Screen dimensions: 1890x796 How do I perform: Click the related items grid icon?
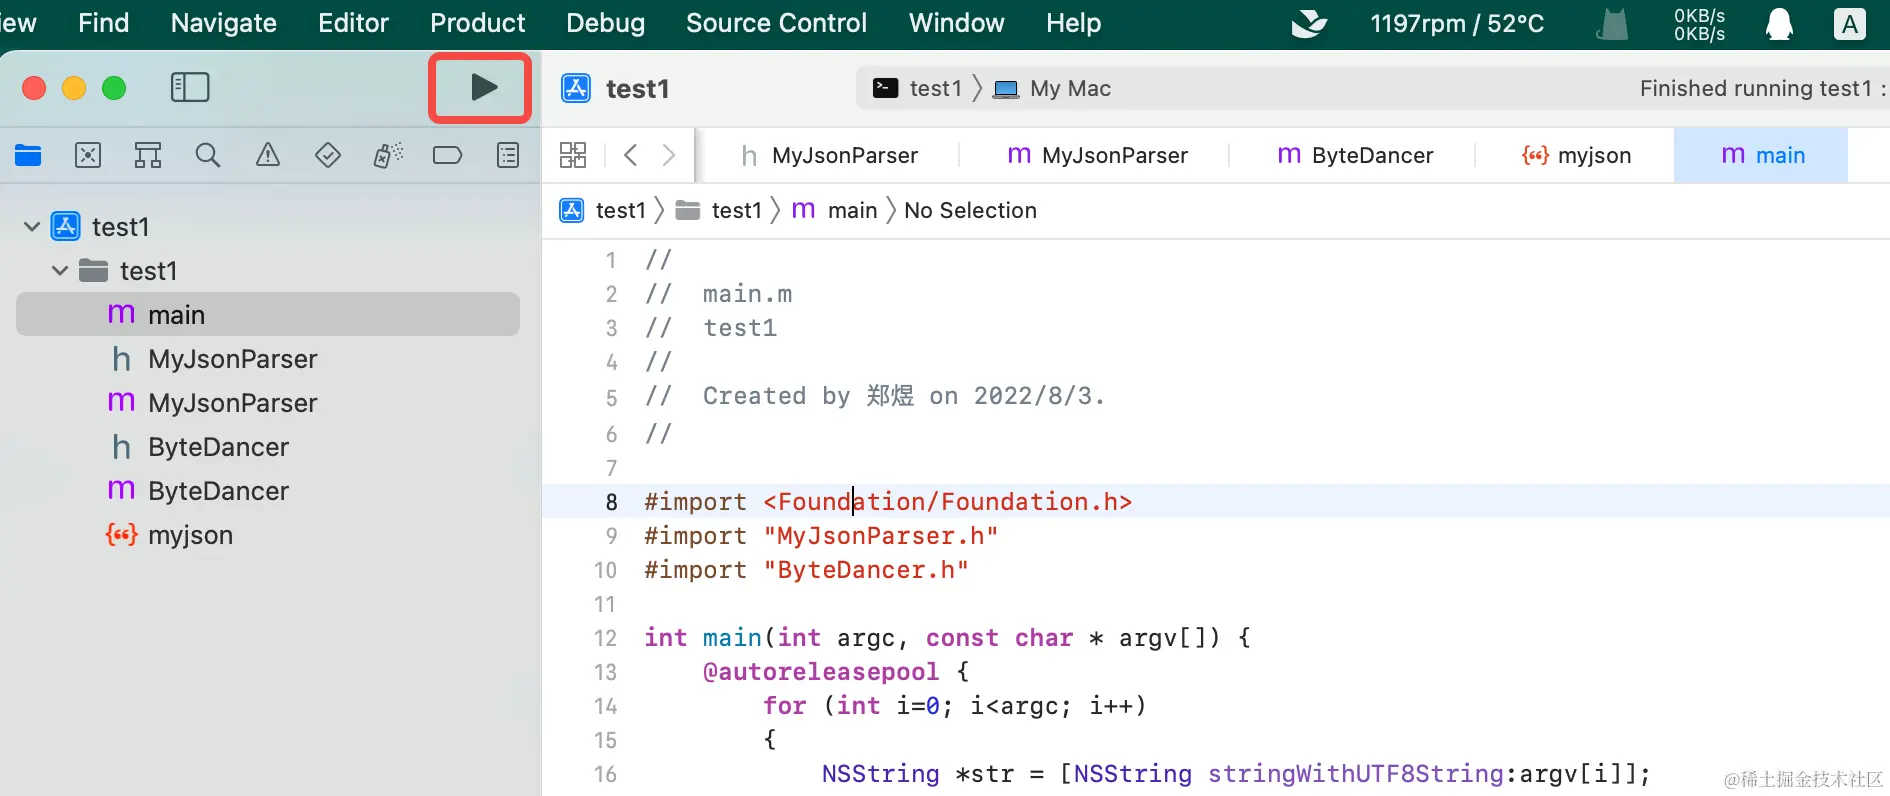coord(573,155)
